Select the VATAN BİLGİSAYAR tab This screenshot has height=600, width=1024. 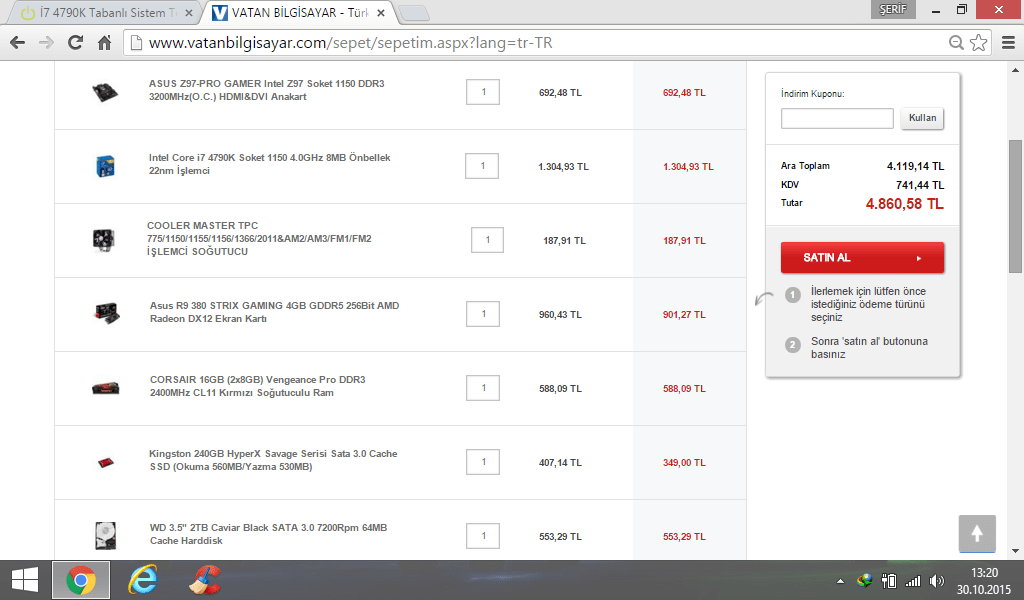click(297, 12)
